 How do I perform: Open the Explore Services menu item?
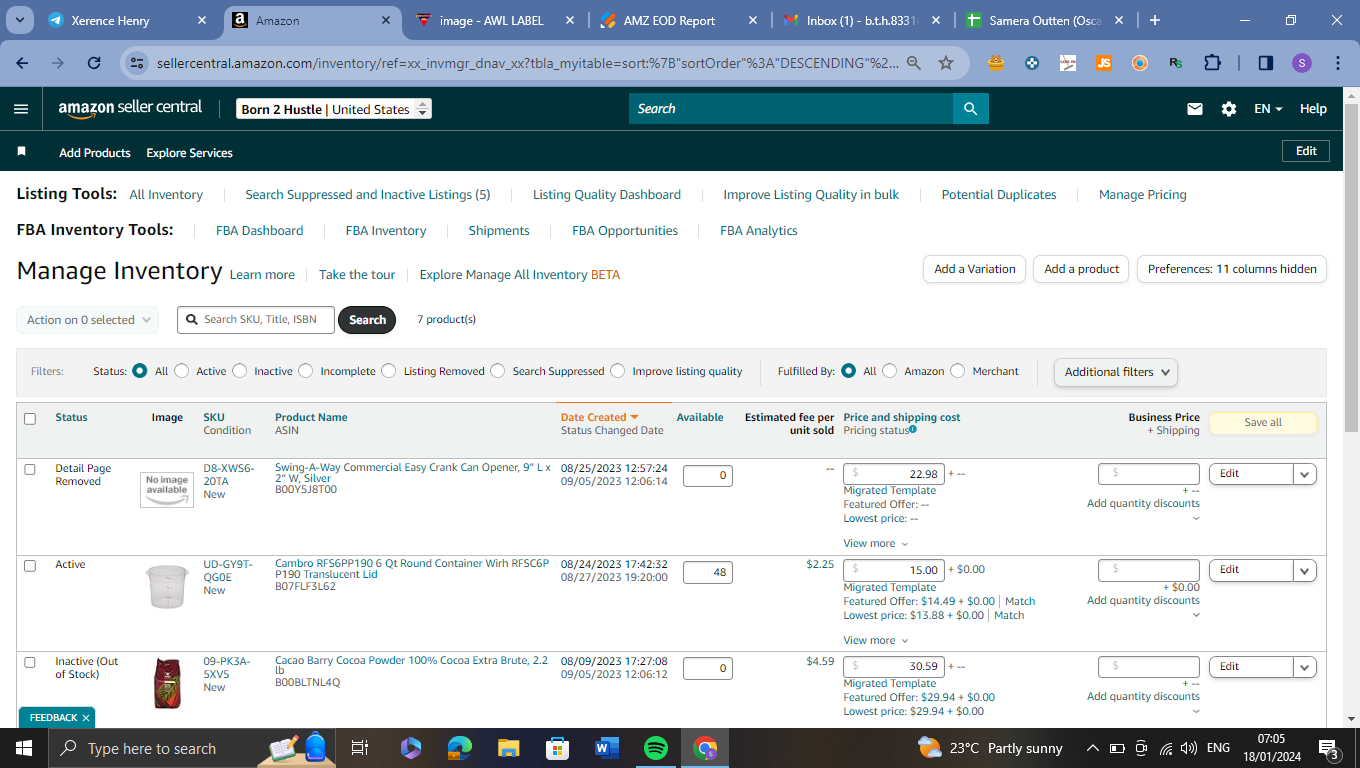(189, 153)
